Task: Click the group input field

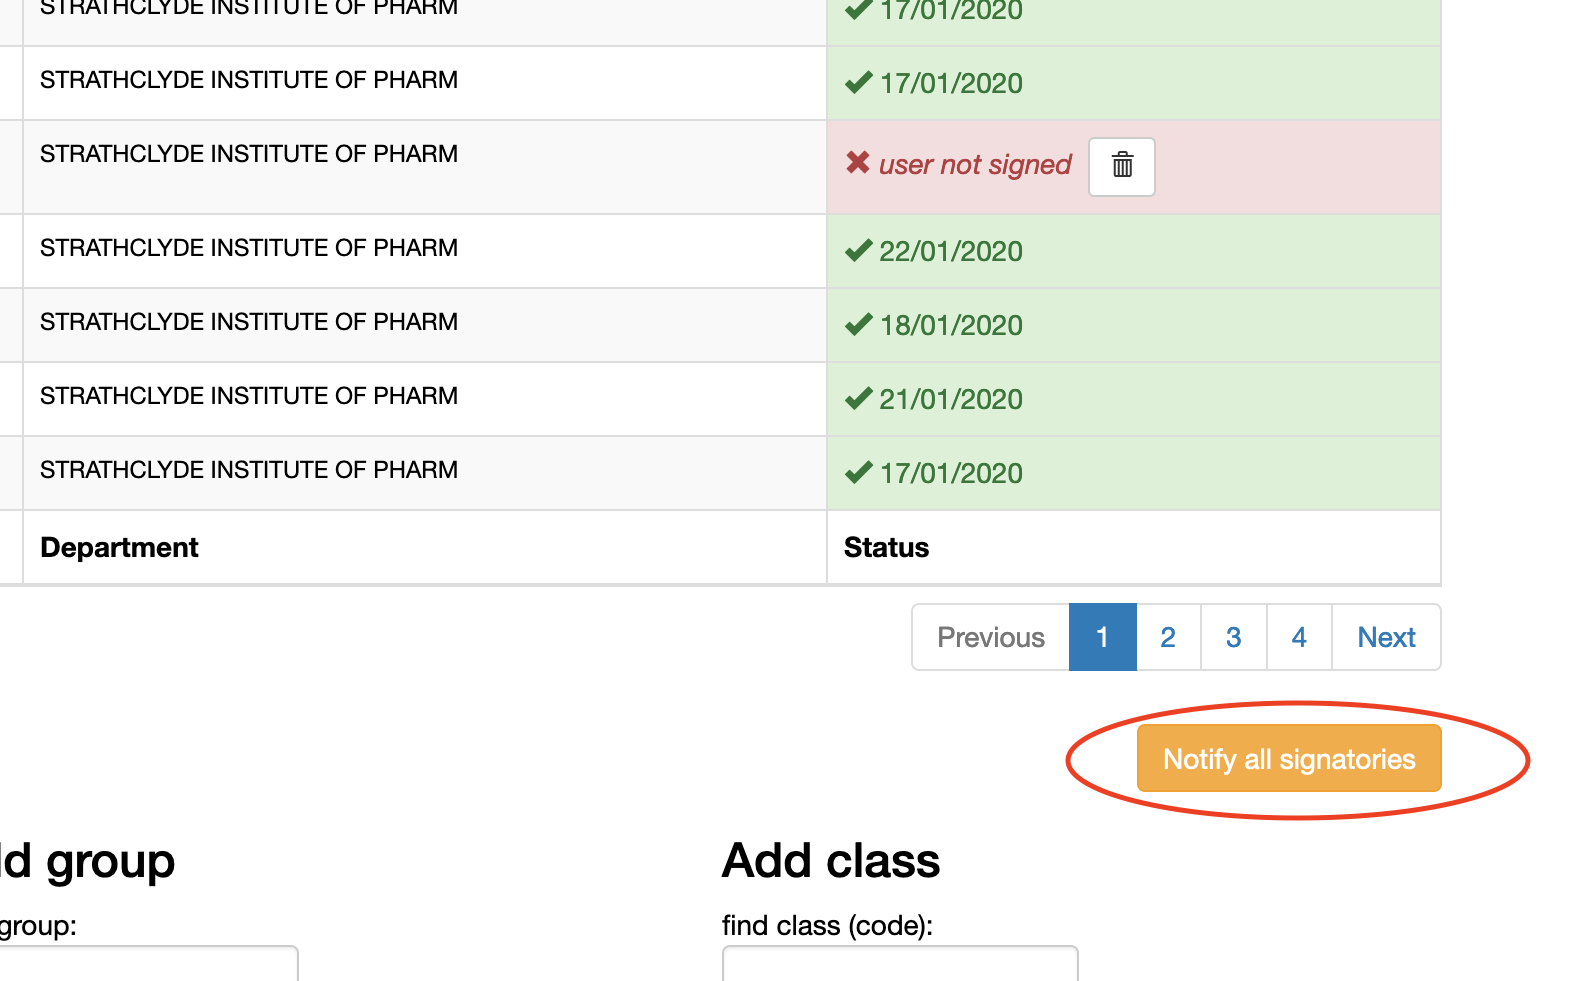Action: tap(148, 964)
